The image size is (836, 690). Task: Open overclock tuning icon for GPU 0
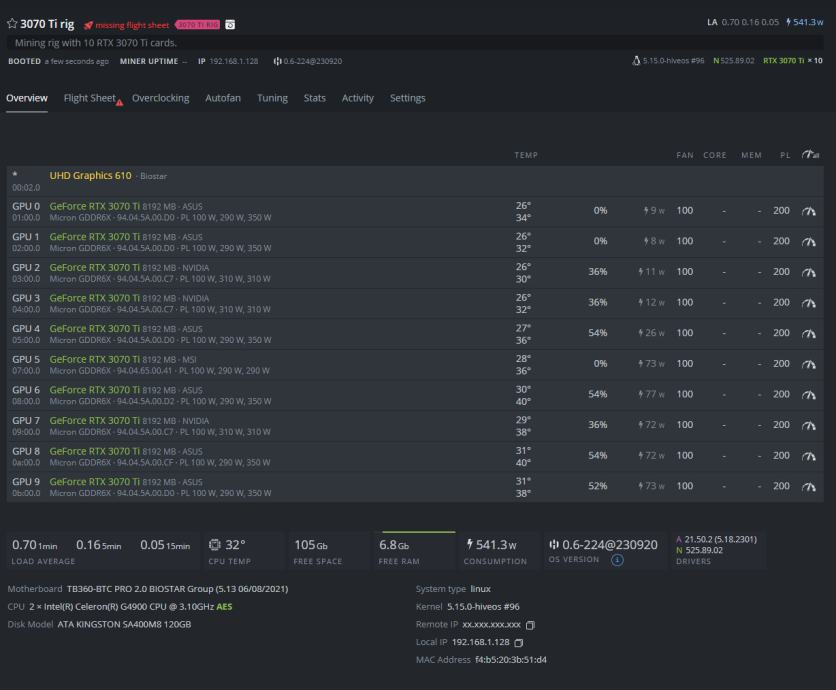point(809,211)
